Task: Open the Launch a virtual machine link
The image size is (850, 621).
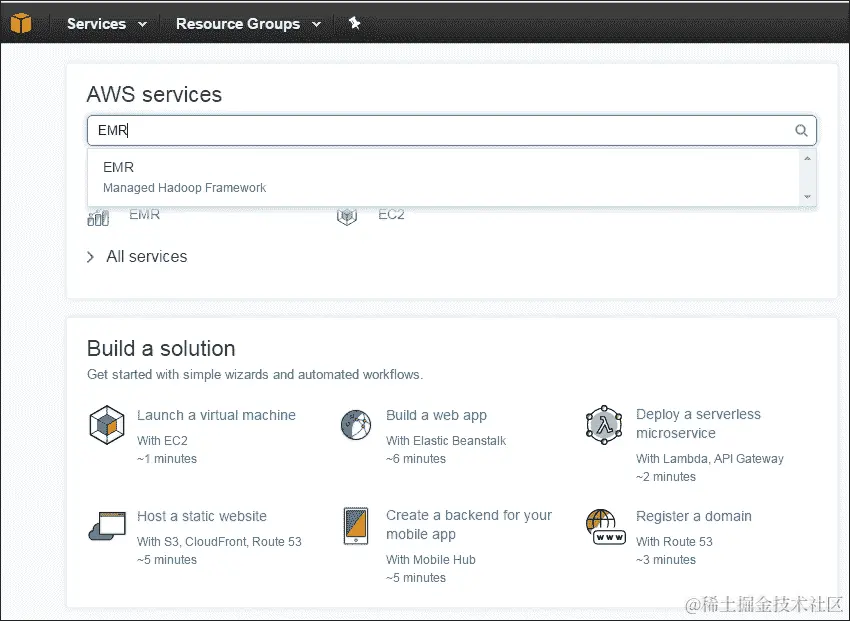Action: coord(216,415)
